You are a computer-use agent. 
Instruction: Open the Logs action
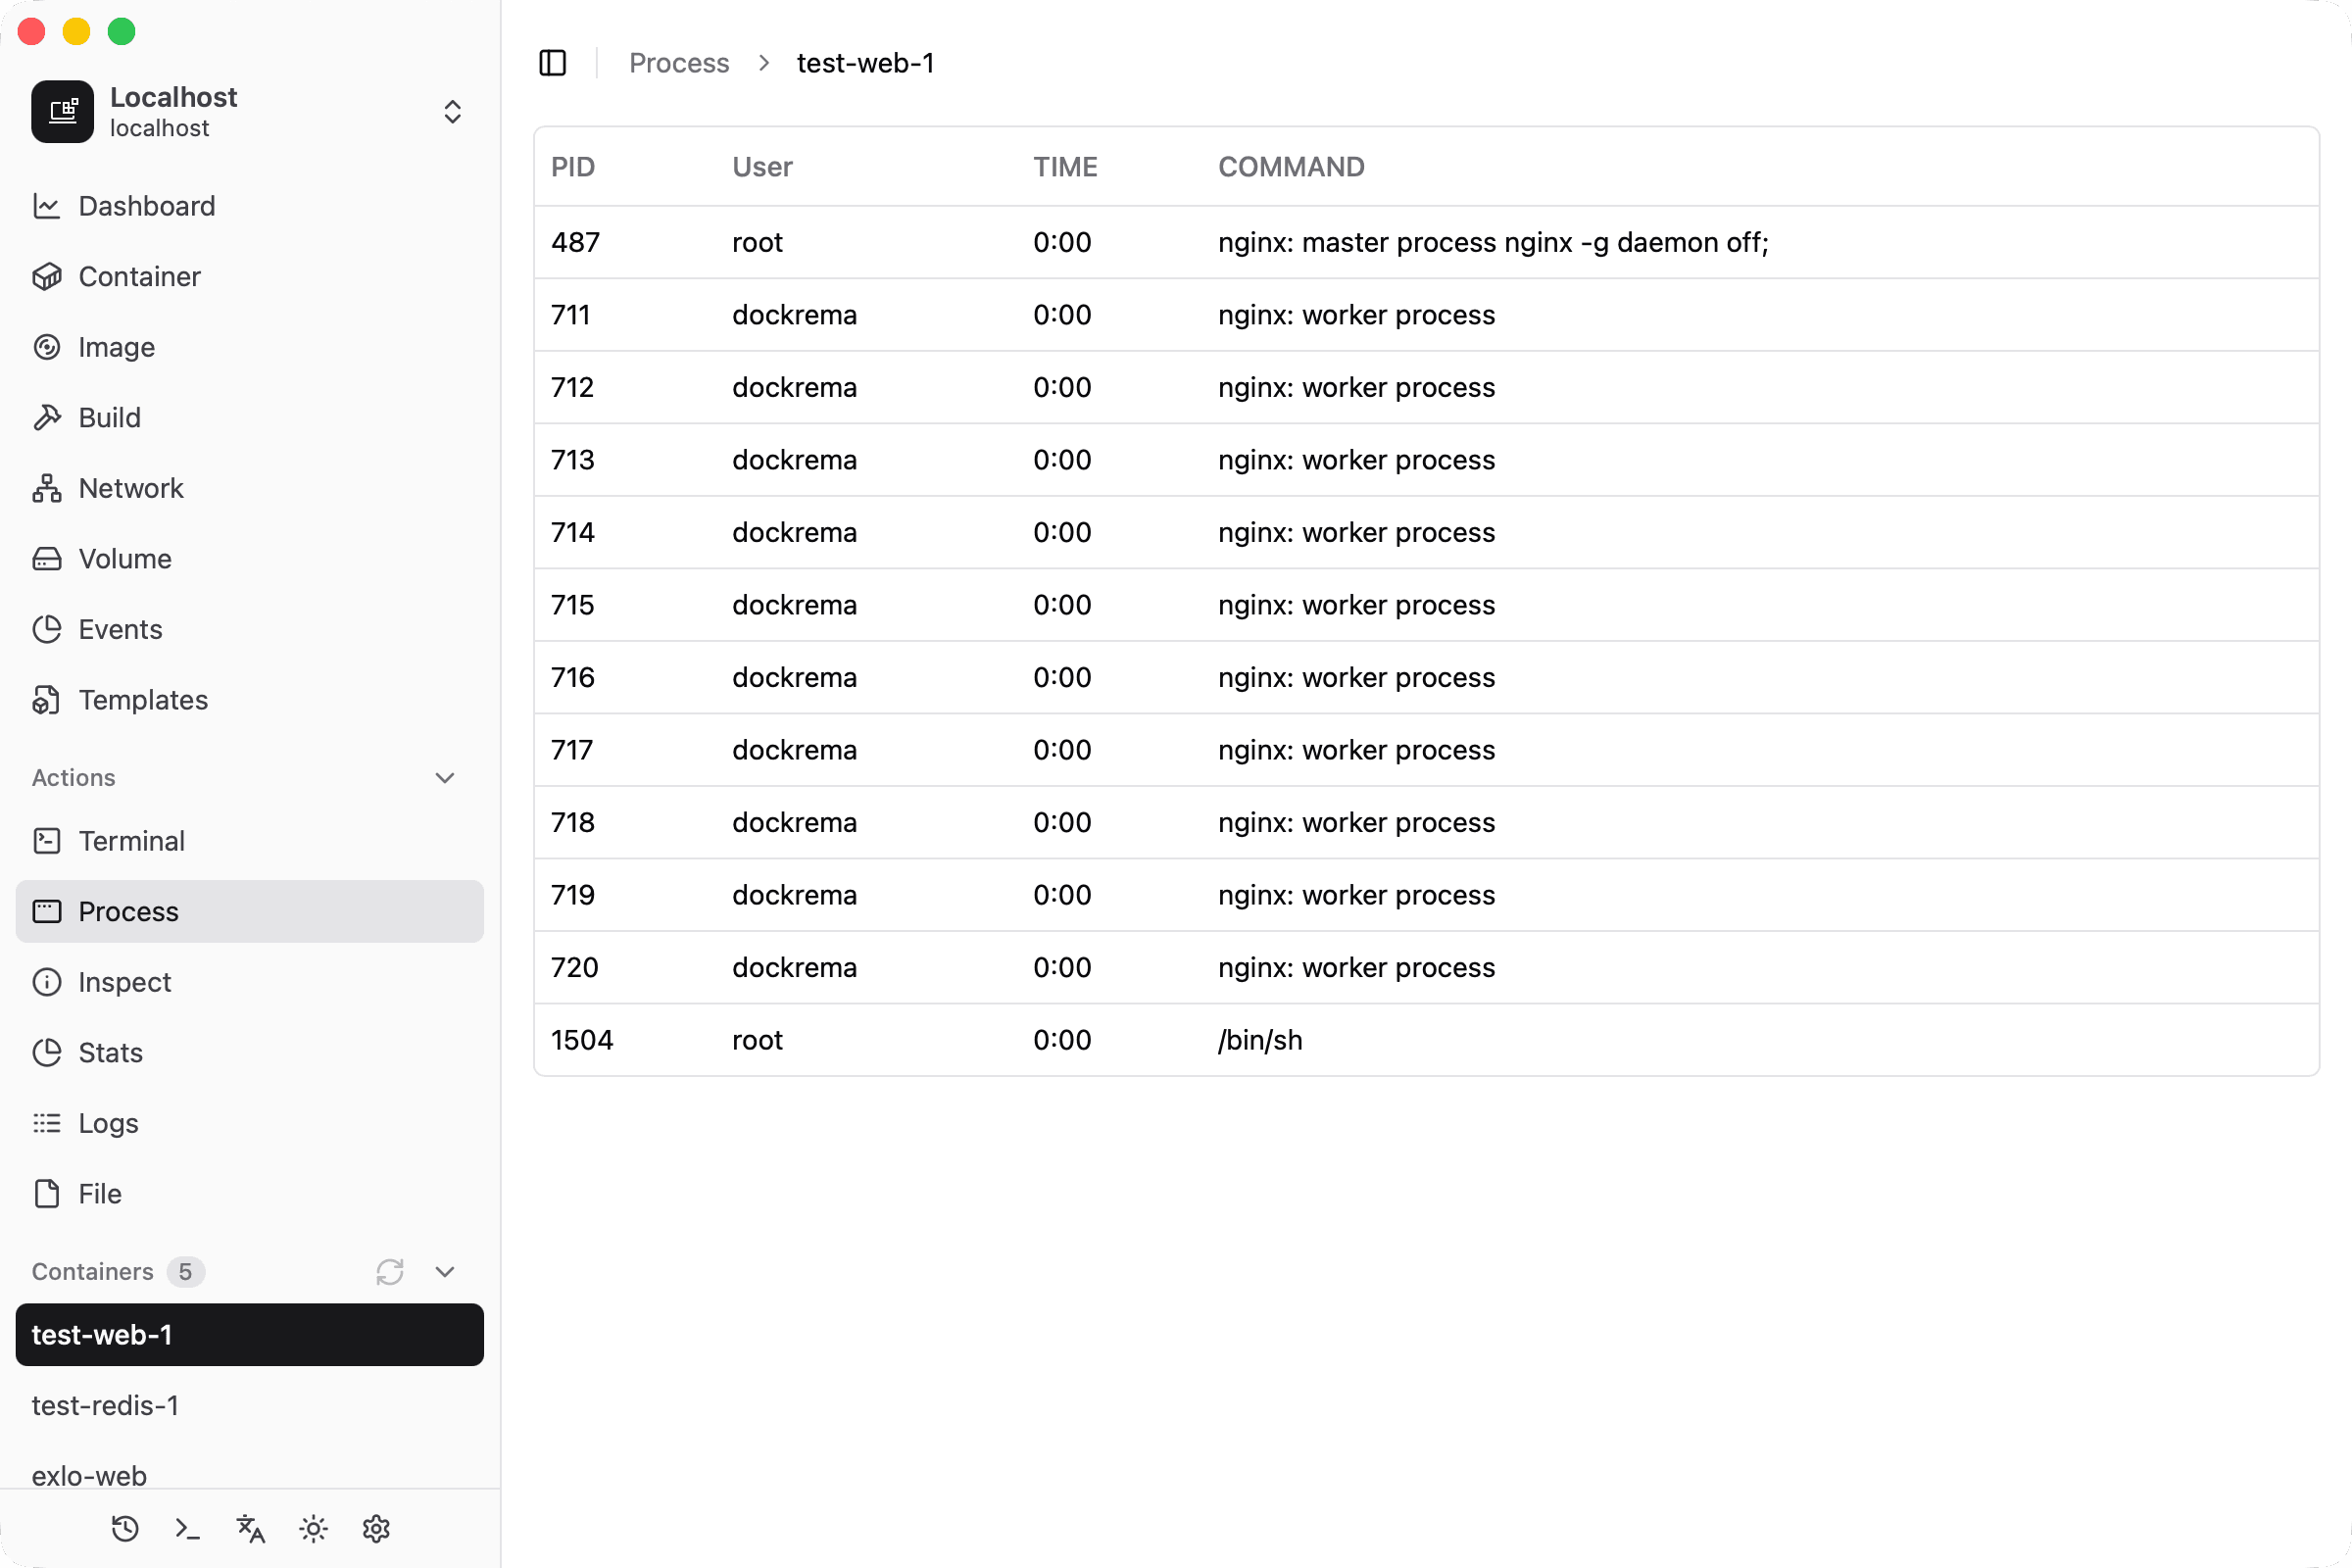[108, 1123]
